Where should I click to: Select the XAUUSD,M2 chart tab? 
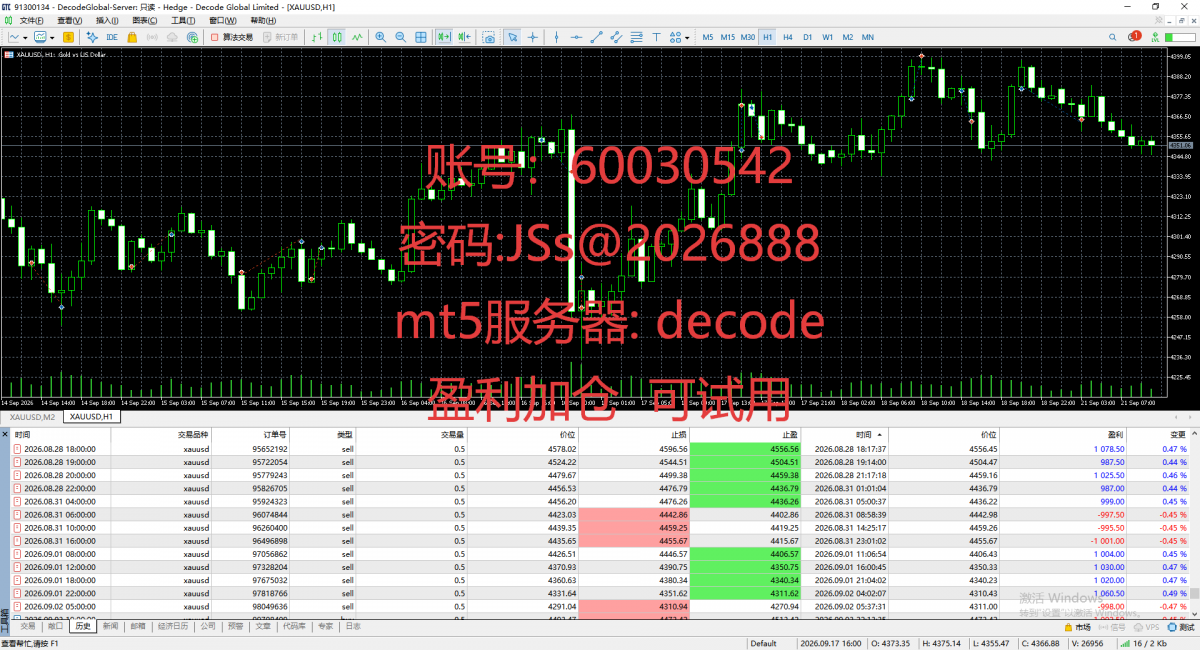pos(32,416)
